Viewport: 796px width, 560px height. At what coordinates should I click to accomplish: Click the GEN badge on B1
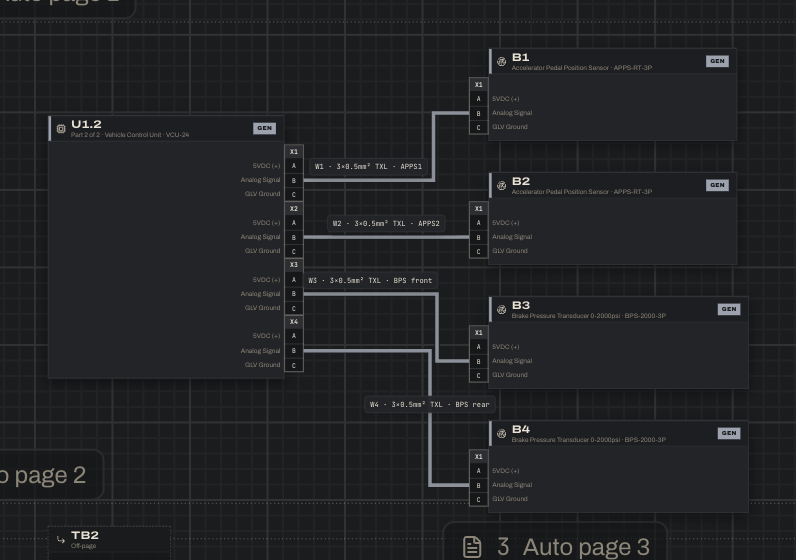click(717, 61)
